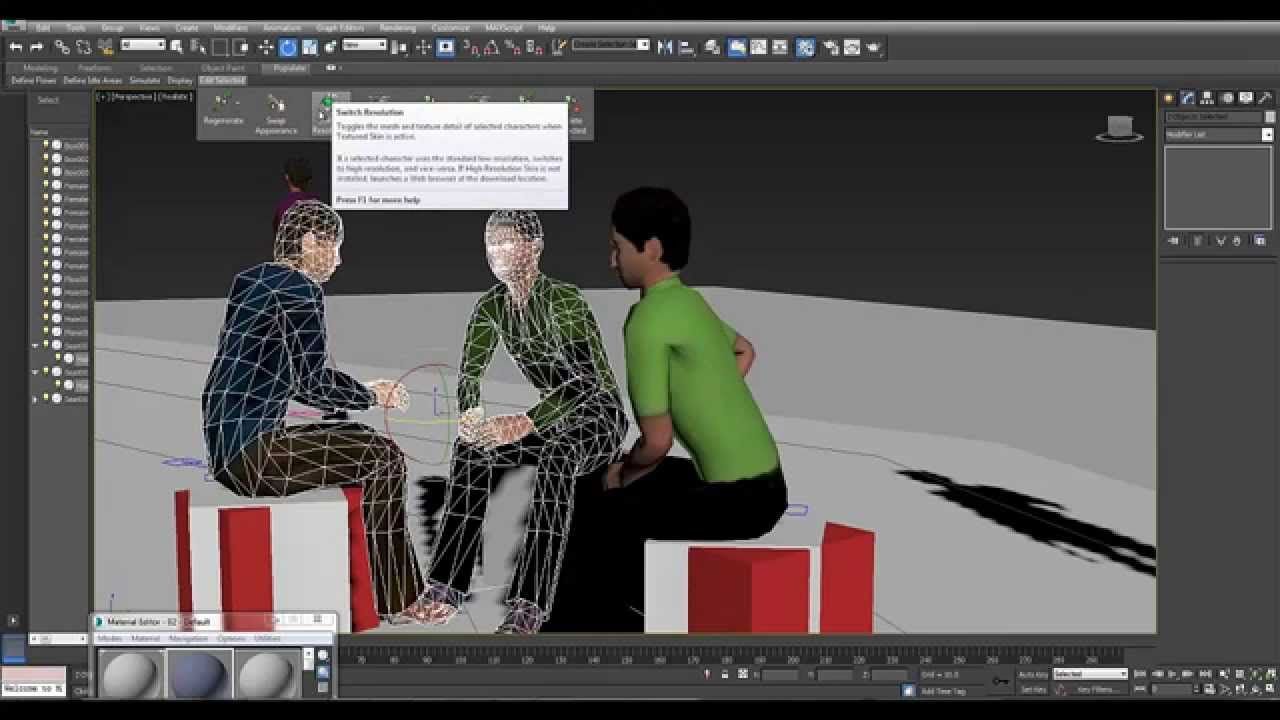
Task: Open the Hierarchy command panel tab
Action: click(x=1207, y=98)
